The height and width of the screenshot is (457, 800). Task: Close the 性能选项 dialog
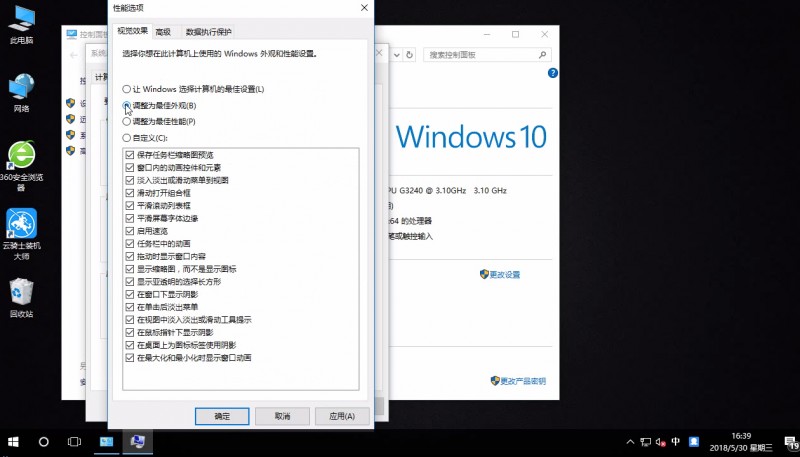(364, 8)
